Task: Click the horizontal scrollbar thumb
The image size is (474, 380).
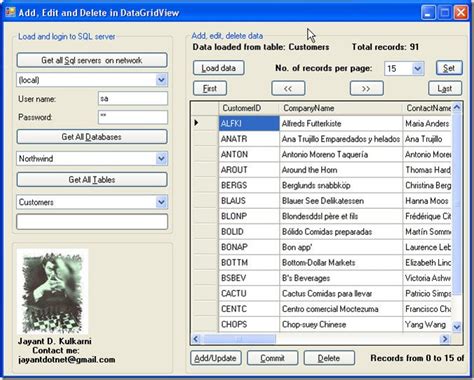Action: pyautogui.click(x=239, y=339)
